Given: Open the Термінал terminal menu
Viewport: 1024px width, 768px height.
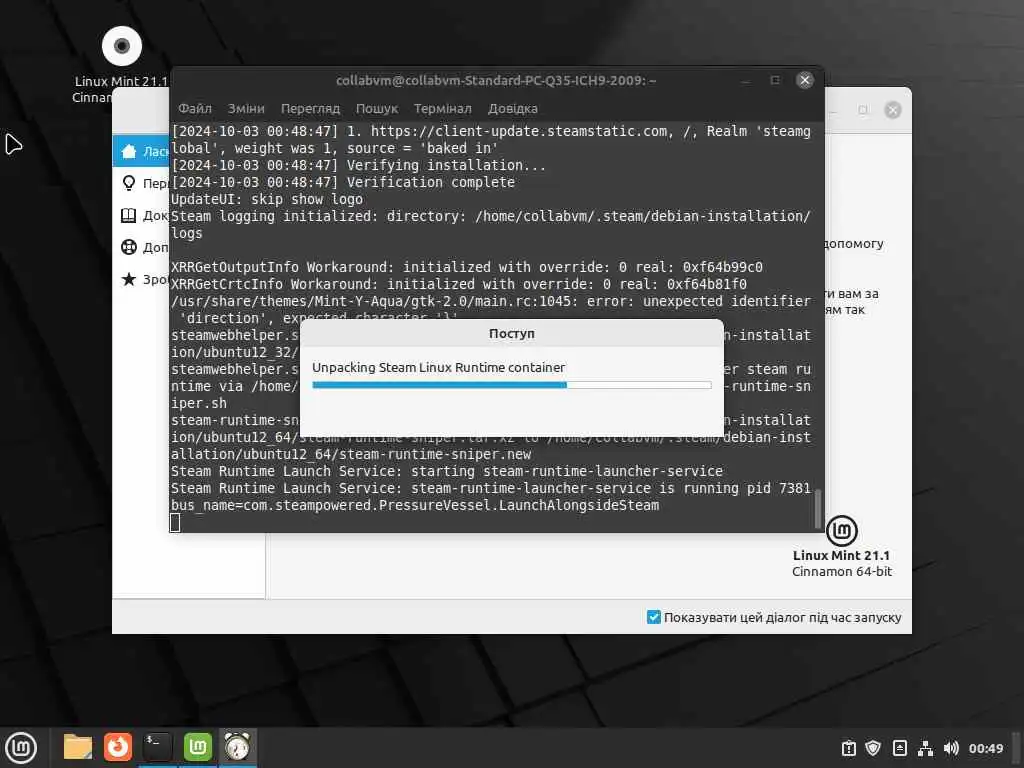Looking at the screenshot, I should coord(442,108).
